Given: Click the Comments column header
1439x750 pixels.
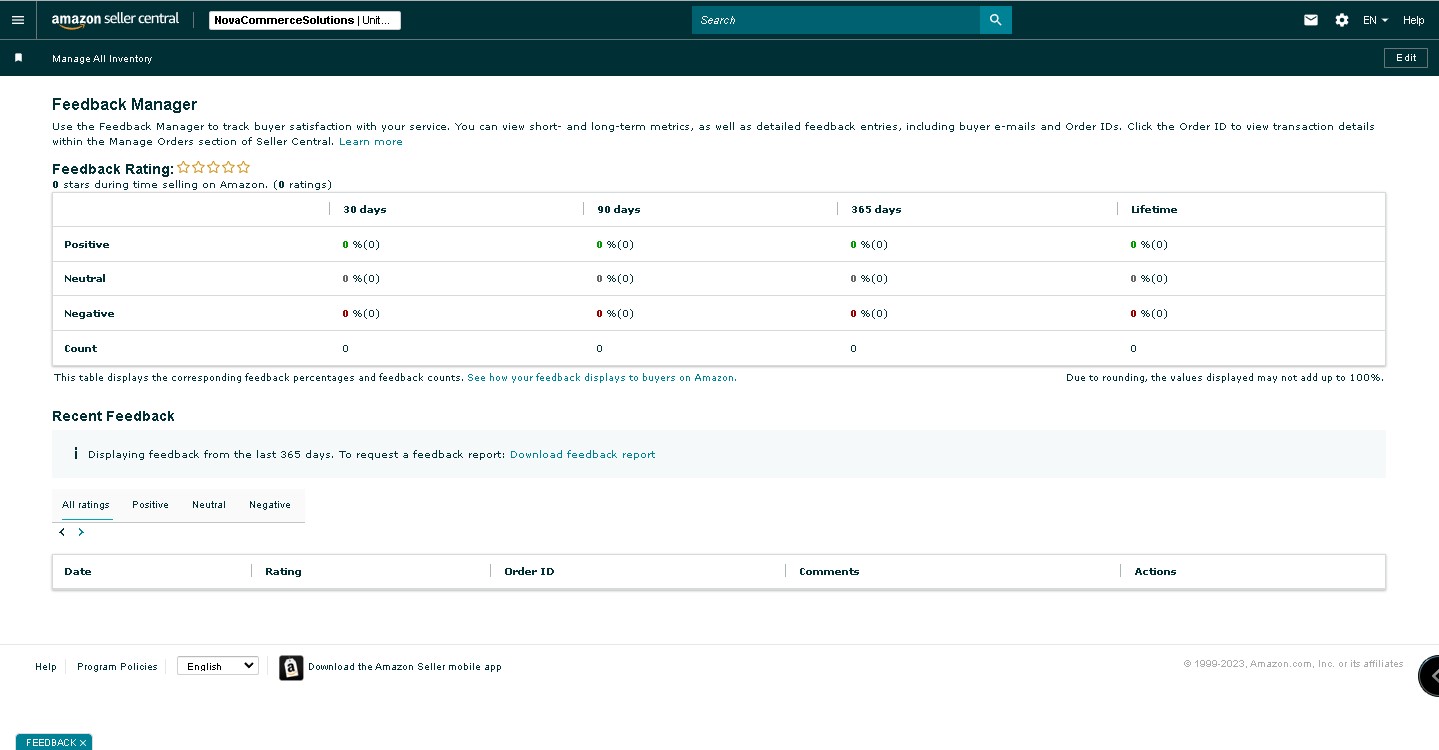Looking at the screenshot, I should click(x=829, y=572).
